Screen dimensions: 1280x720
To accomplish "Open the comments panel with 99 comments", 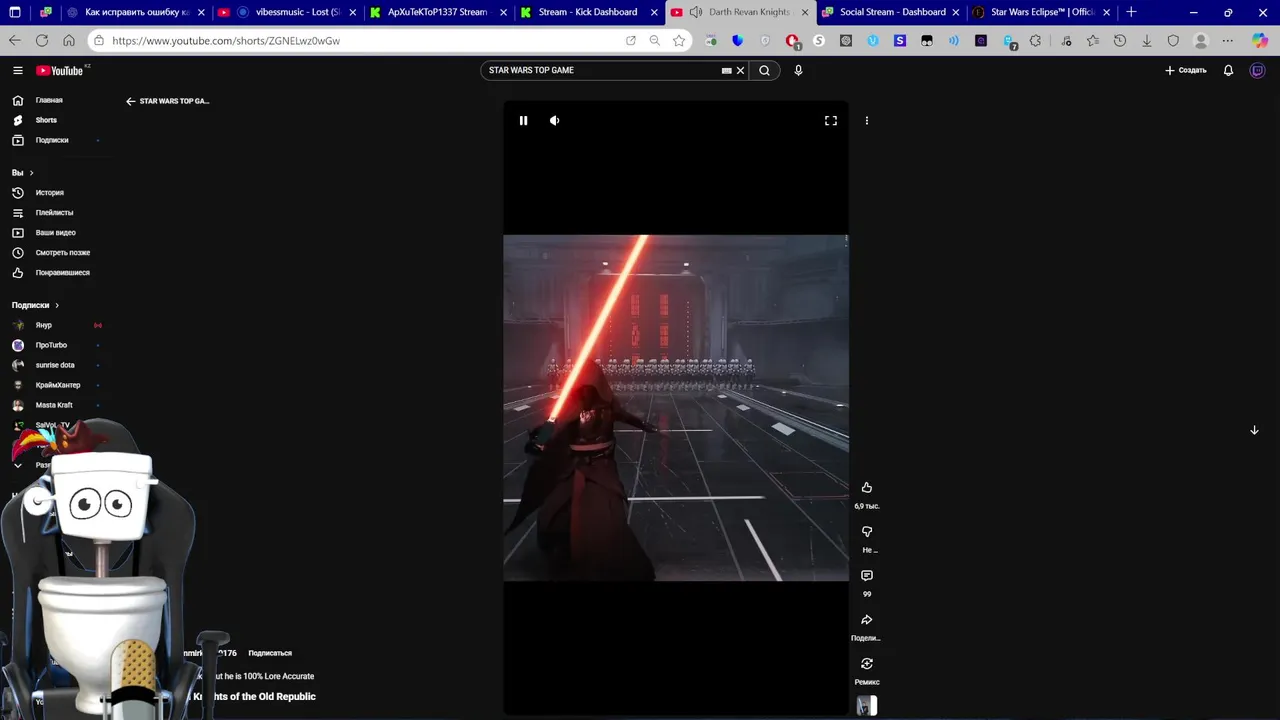I will pyautogui.click(x=867, y=575).
